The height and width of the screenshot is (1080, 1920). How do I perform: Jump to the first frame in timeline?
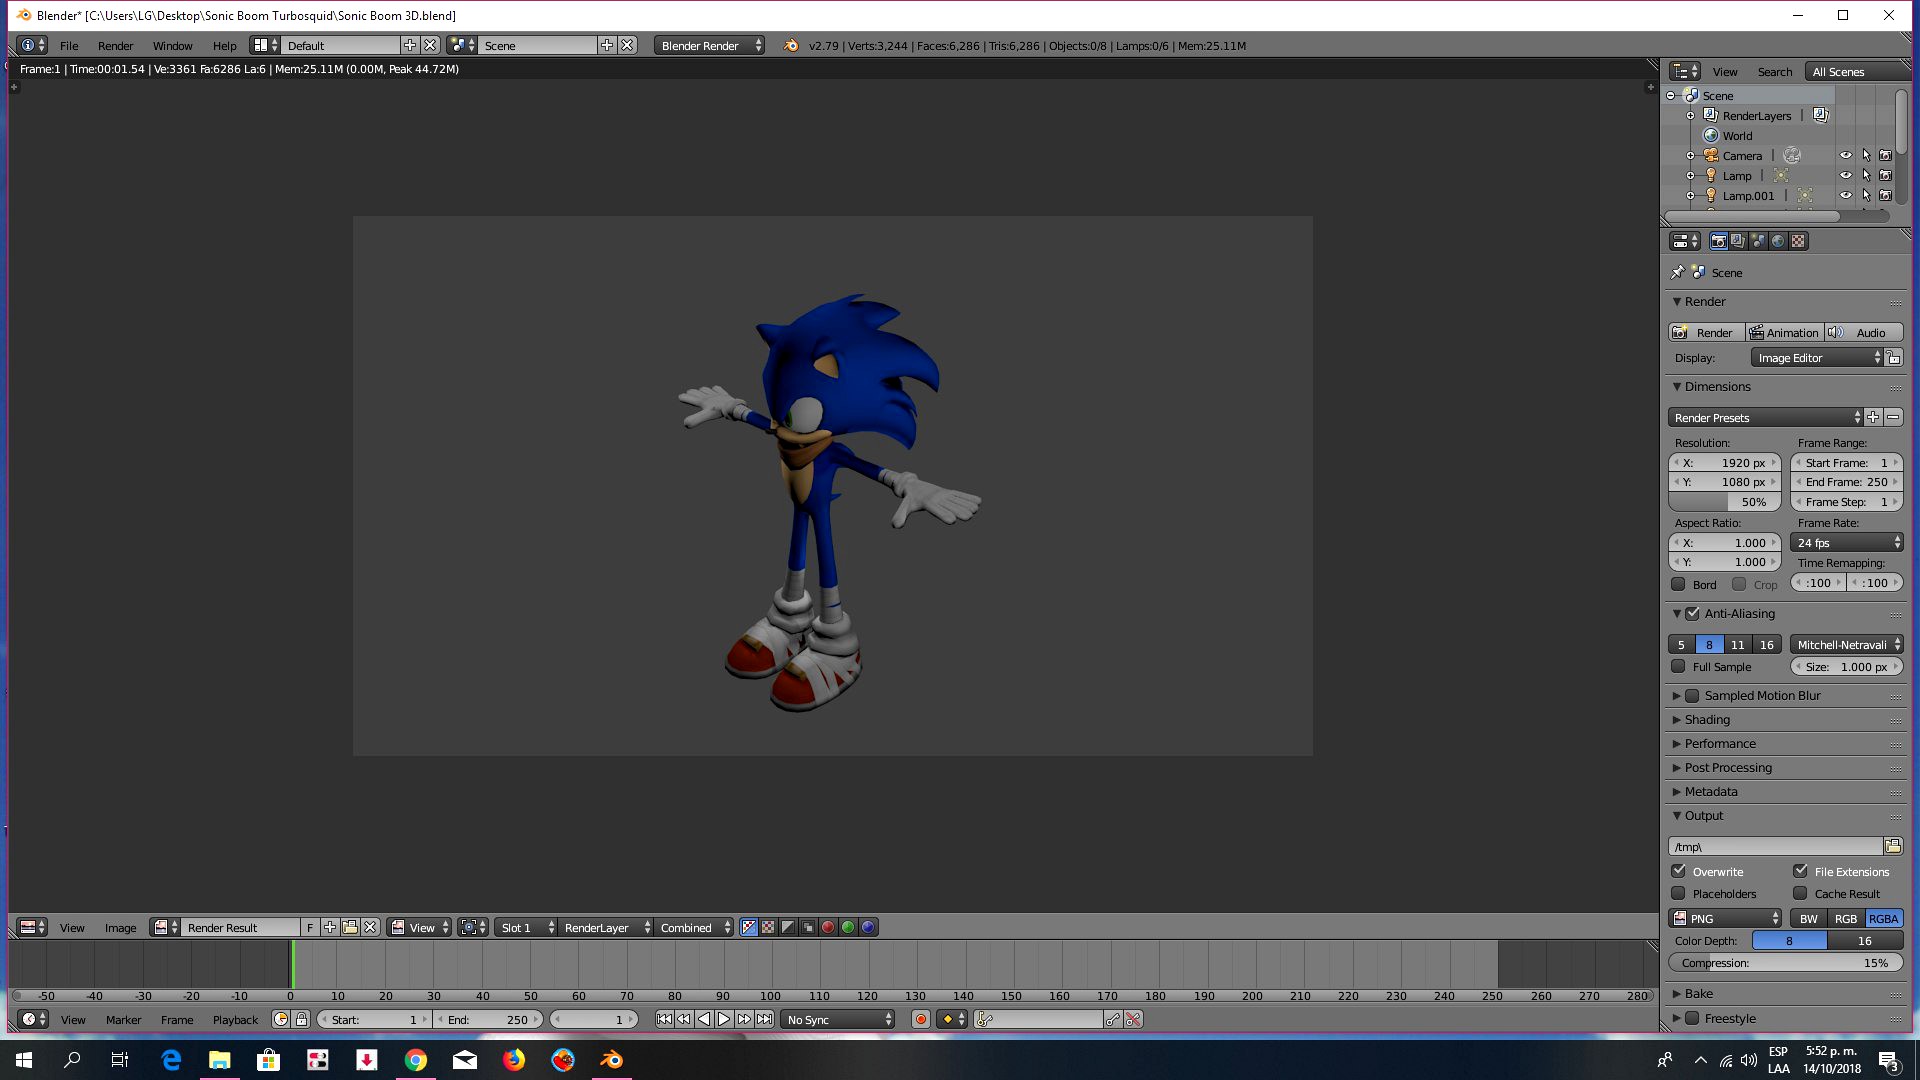[x=664, y=1019]
